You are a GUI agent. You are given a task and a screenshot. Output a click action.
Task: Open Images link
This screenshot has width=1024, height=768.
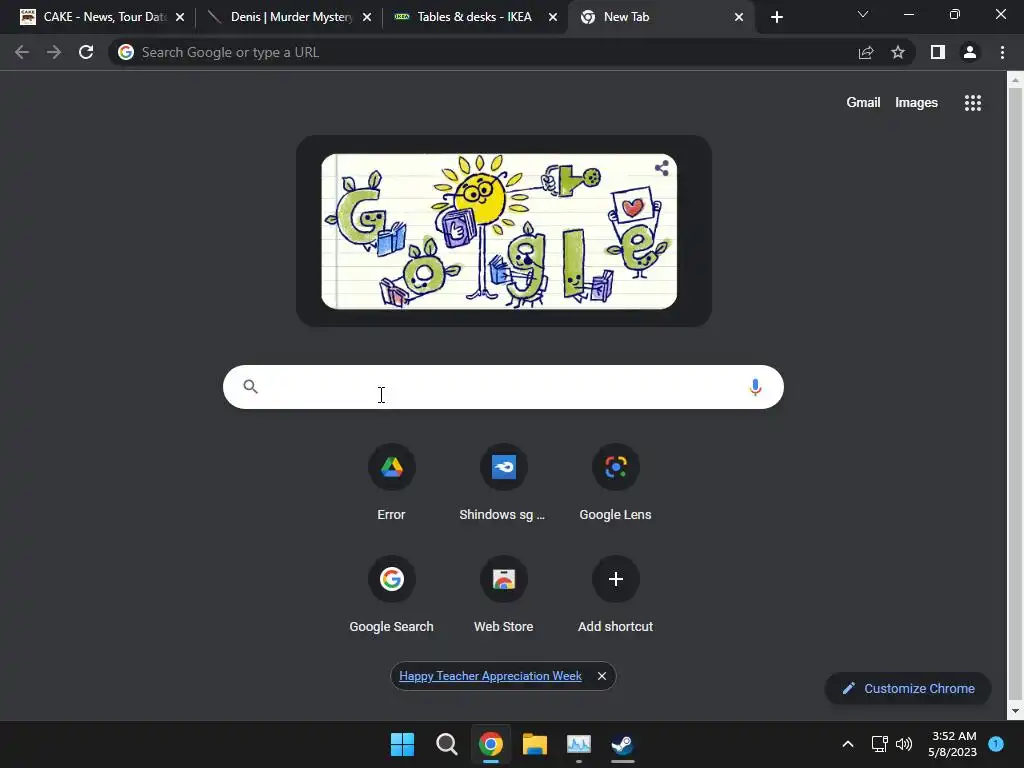pyautogui.click(x=916, y=103)
